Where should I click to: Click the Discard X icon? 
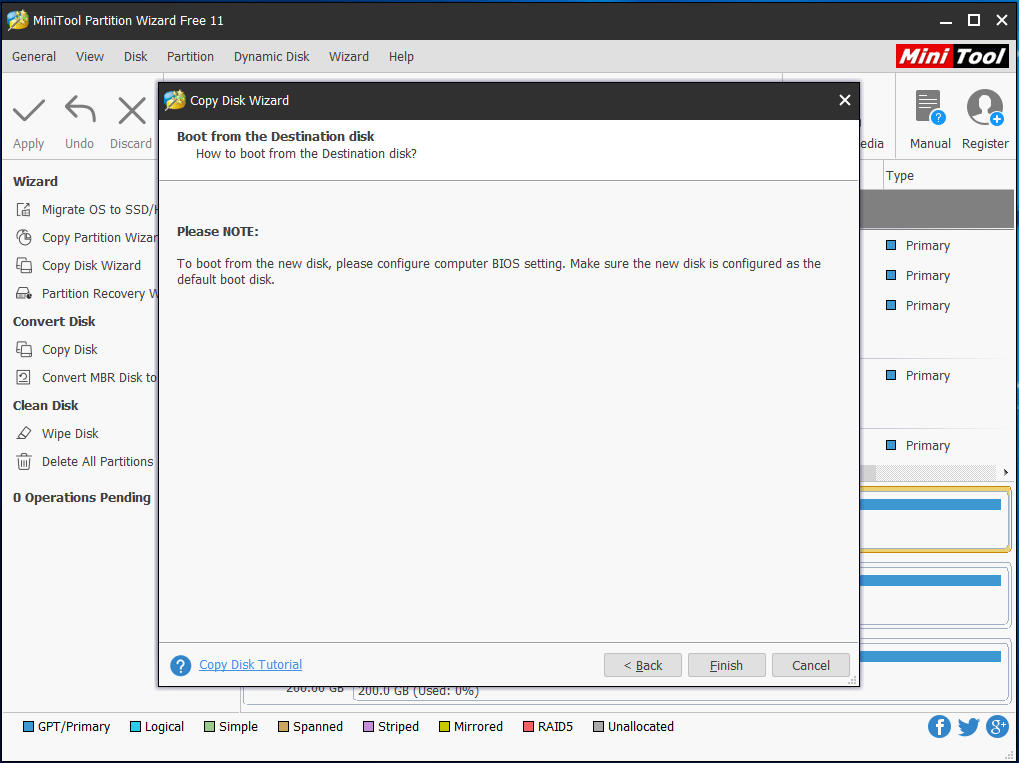[132, 110]
